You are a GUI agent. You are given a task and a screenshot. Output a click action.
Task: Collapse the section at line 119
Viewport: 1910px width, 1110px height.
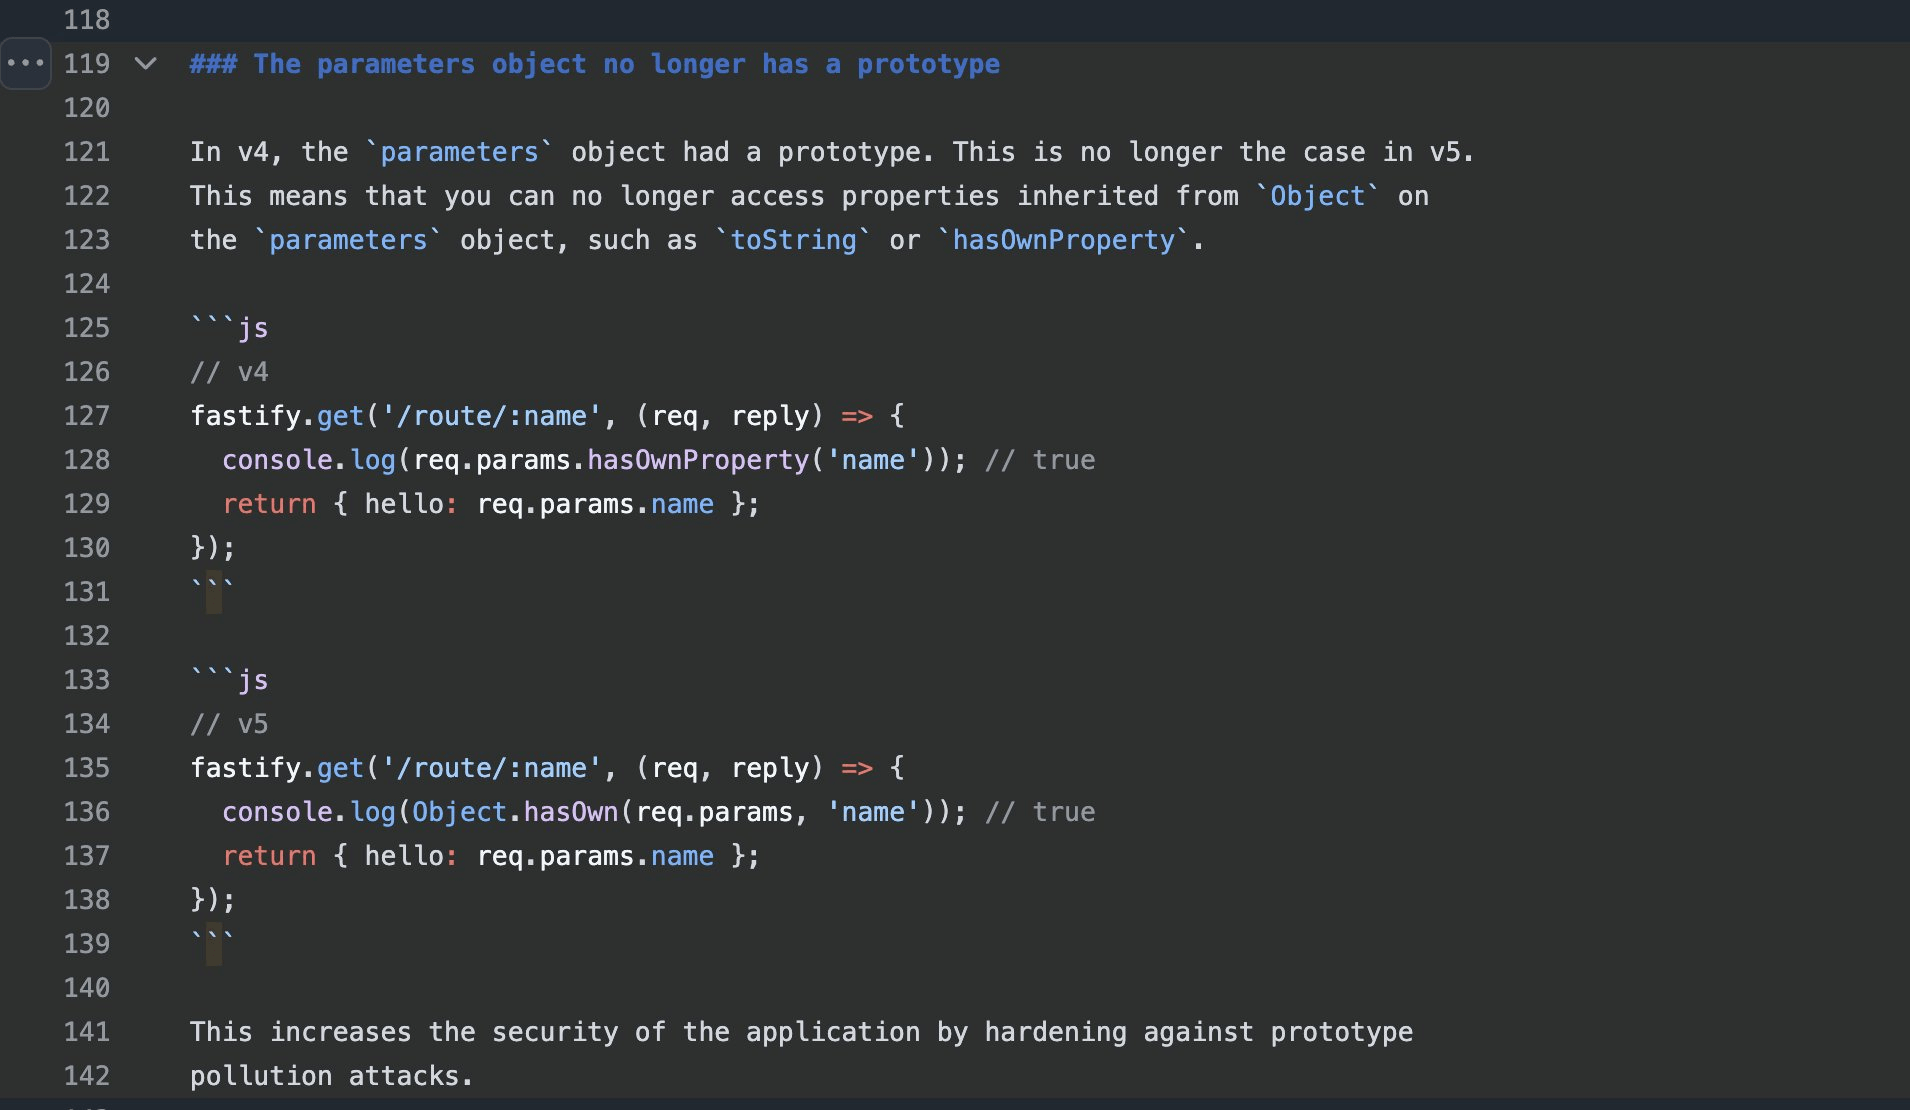(146, 64)
